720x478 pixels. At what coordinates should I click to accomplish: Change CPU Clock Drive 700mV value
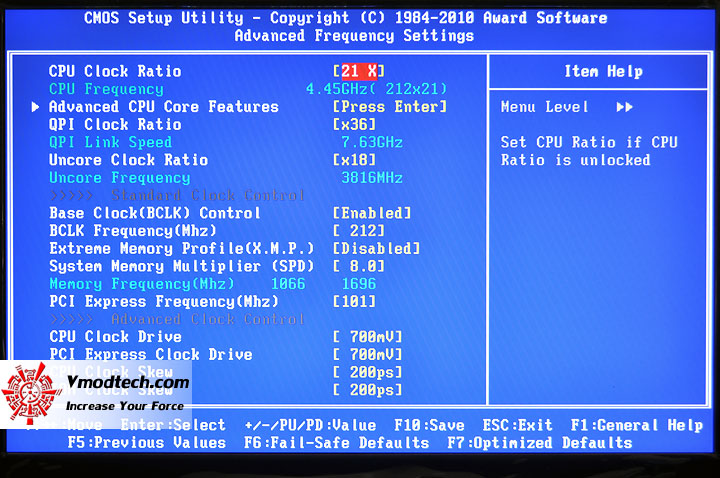coord(368,337)
